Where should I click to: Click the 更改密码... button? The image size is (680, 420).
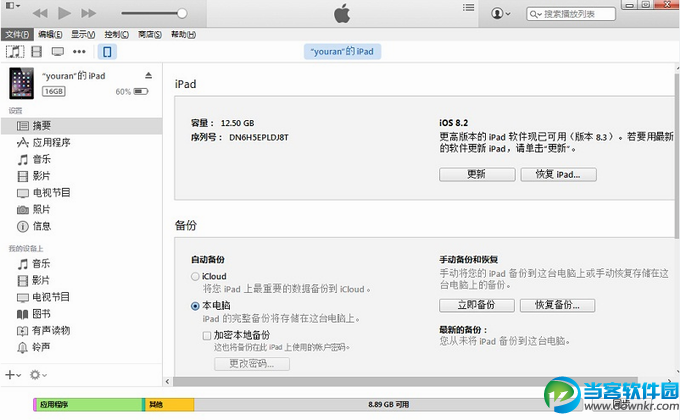pos(252,364)
